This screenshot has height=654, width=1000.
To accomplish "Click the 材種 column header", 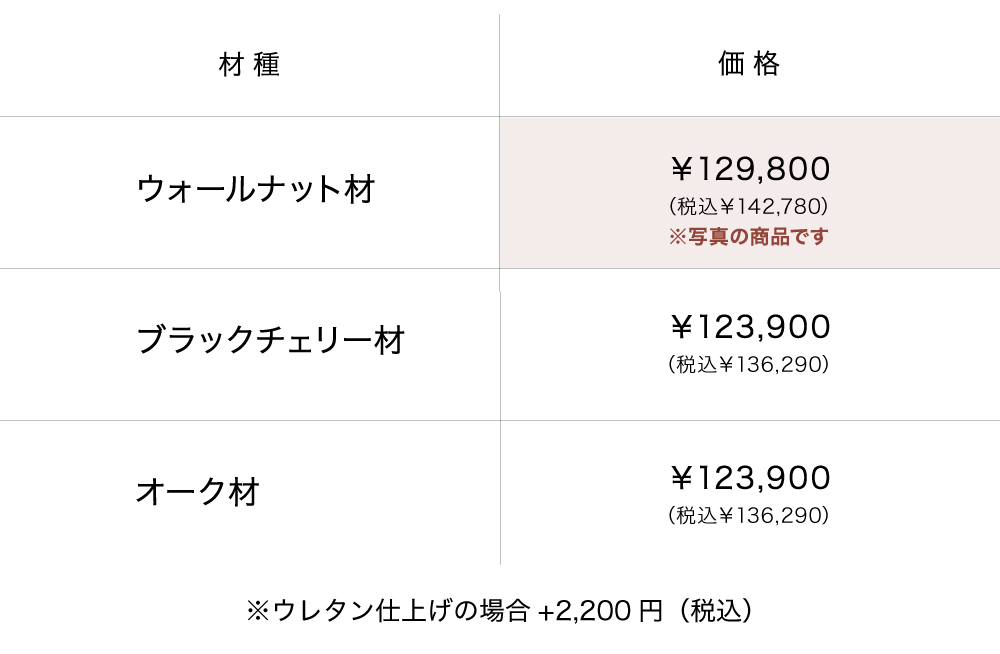I will [x=249, y=65].
